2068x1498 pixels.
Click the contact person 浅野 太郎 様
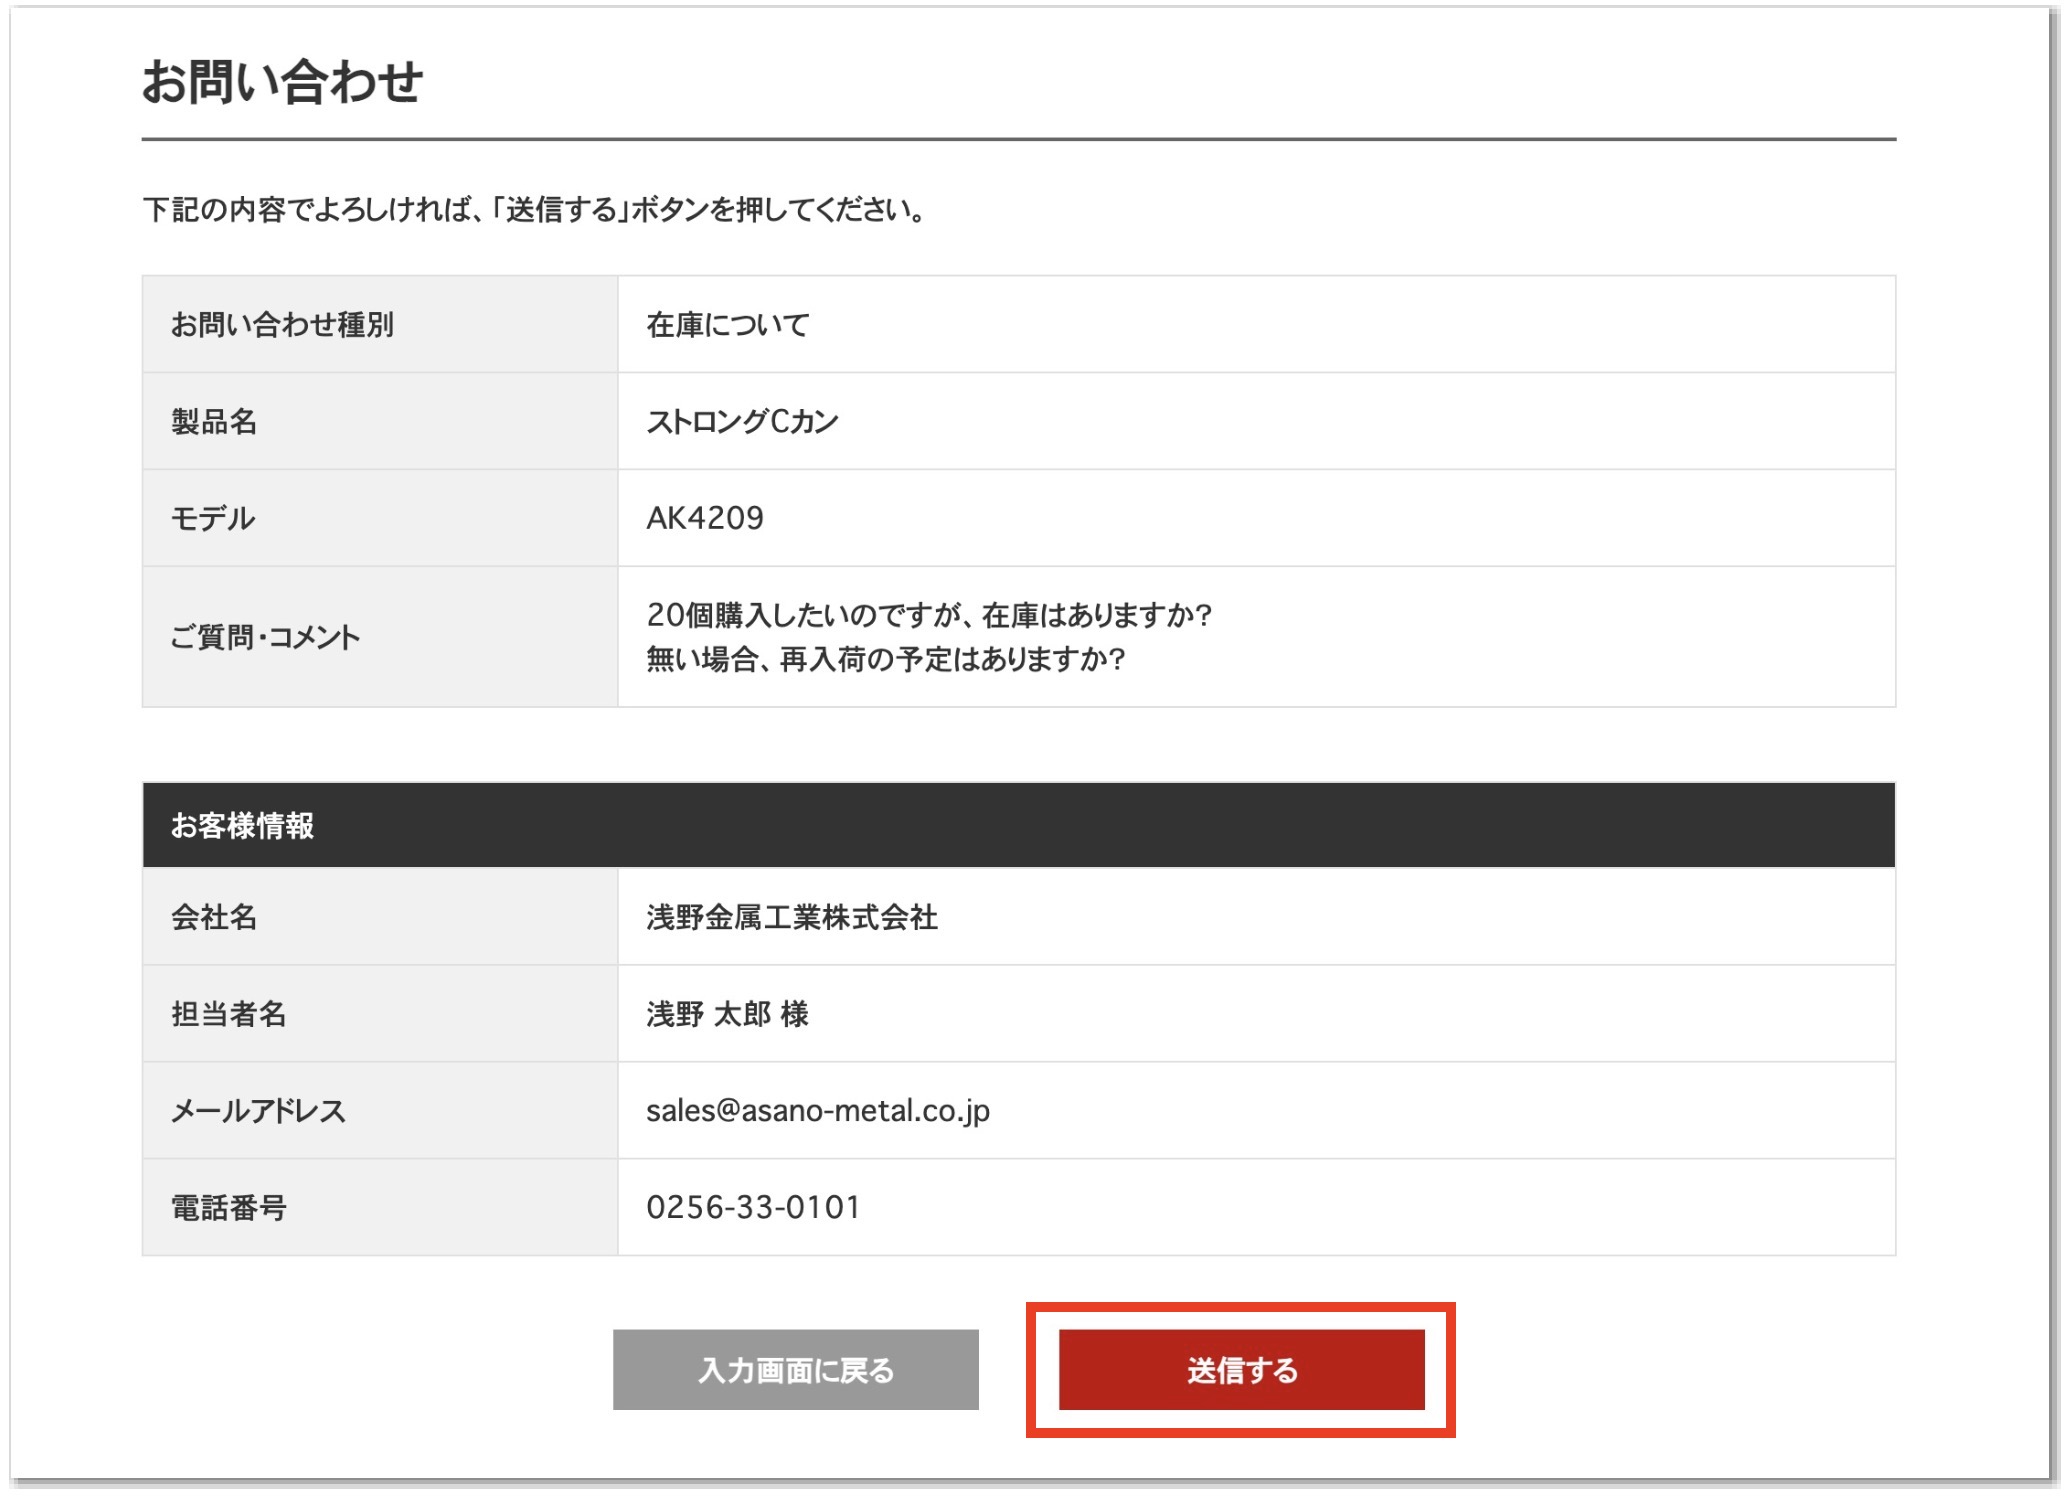click(730, 1013)
